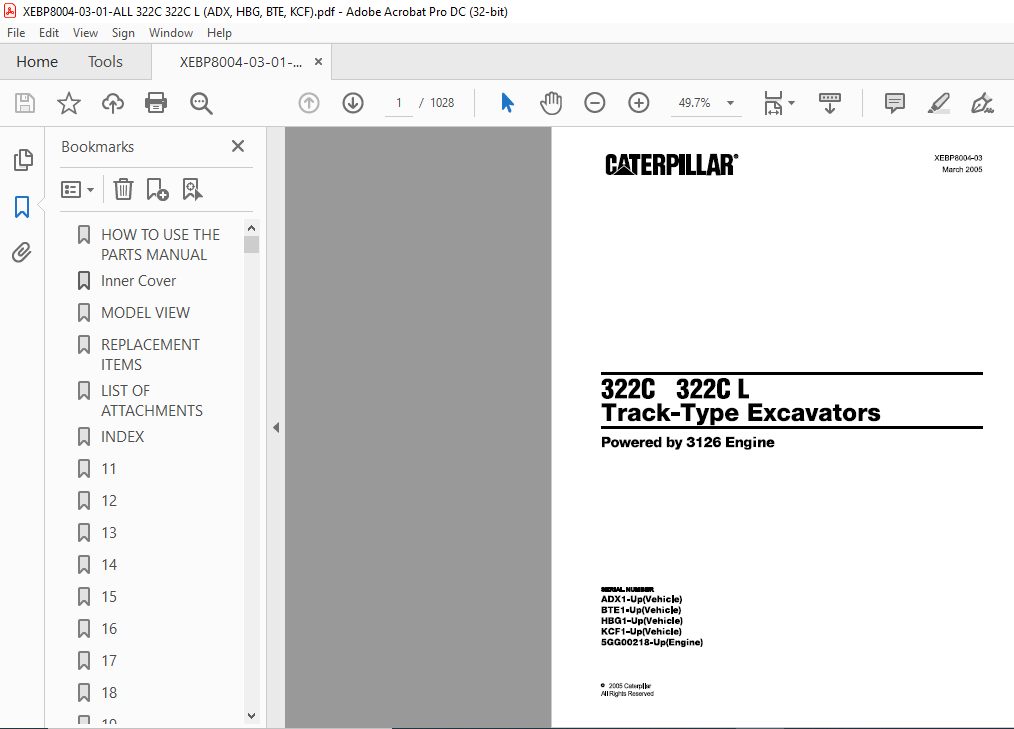The height and width of the screenshot is (729, 1014).
Task: Open the File menu
Action: coord(16,33)
